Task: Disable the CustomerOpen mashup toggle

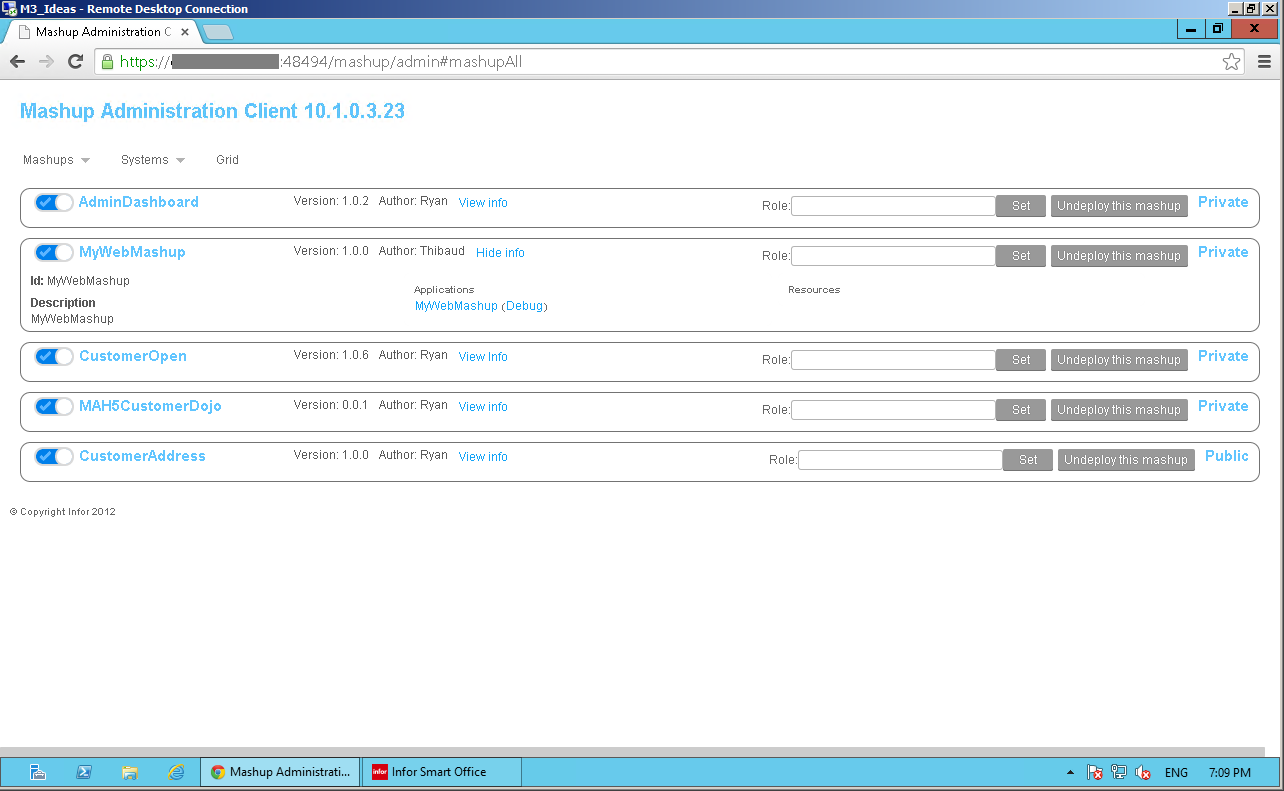Action: (54, 357)
